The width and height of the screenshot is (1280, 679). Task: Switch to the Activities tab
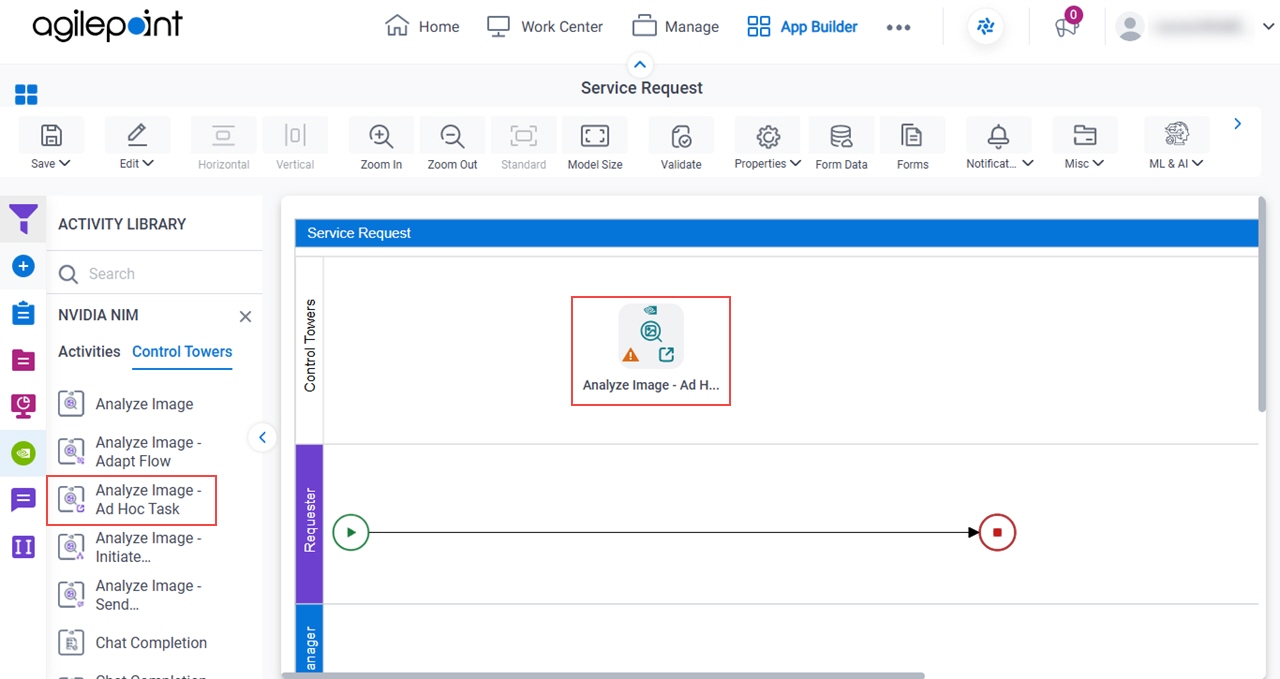pyautogui.click(x=89, y=352)
